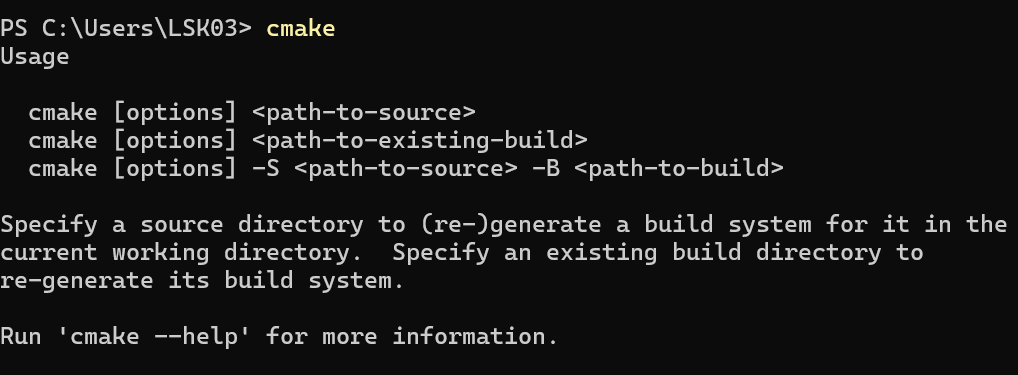Screen dimensions: 1018x375
Task: Click the '(re-)generate' word
Action: pos(511,225)
